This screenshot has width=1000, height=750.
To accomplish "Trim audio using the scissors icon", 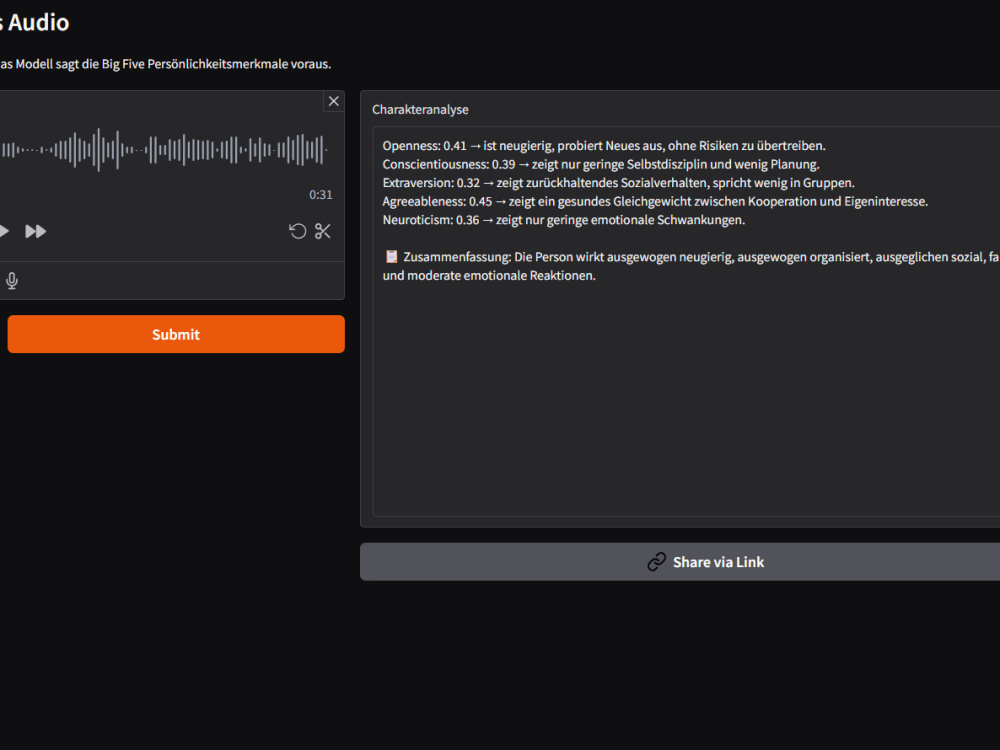I will click(x=323, y=231).
